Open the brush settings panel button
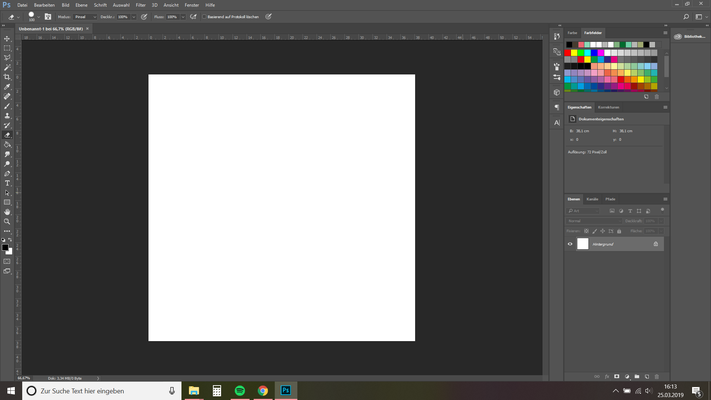The width and height of the screenshot is (711, 400). tap(48, 17)
